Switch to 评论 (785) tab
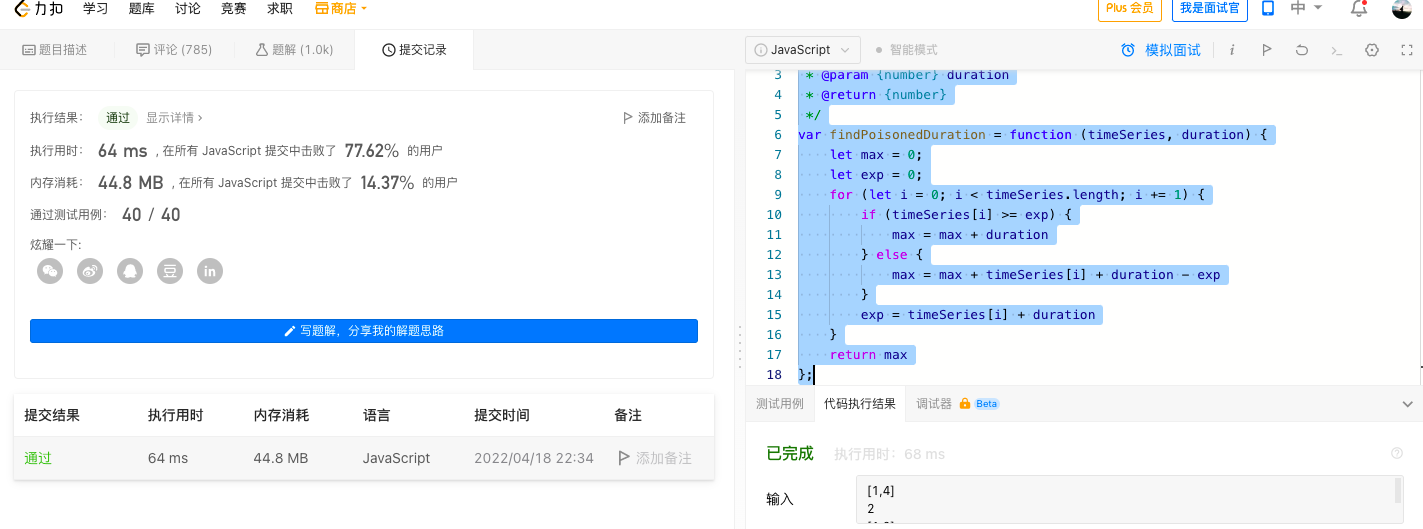This screenshot has height=529, width=1423. click(174, 50)
